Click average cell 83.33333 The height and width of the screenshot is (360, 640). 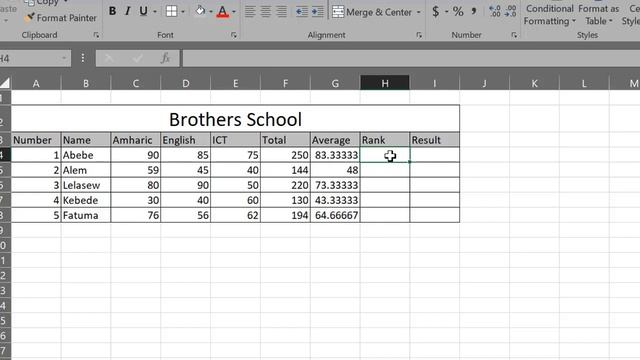point(335,155)
